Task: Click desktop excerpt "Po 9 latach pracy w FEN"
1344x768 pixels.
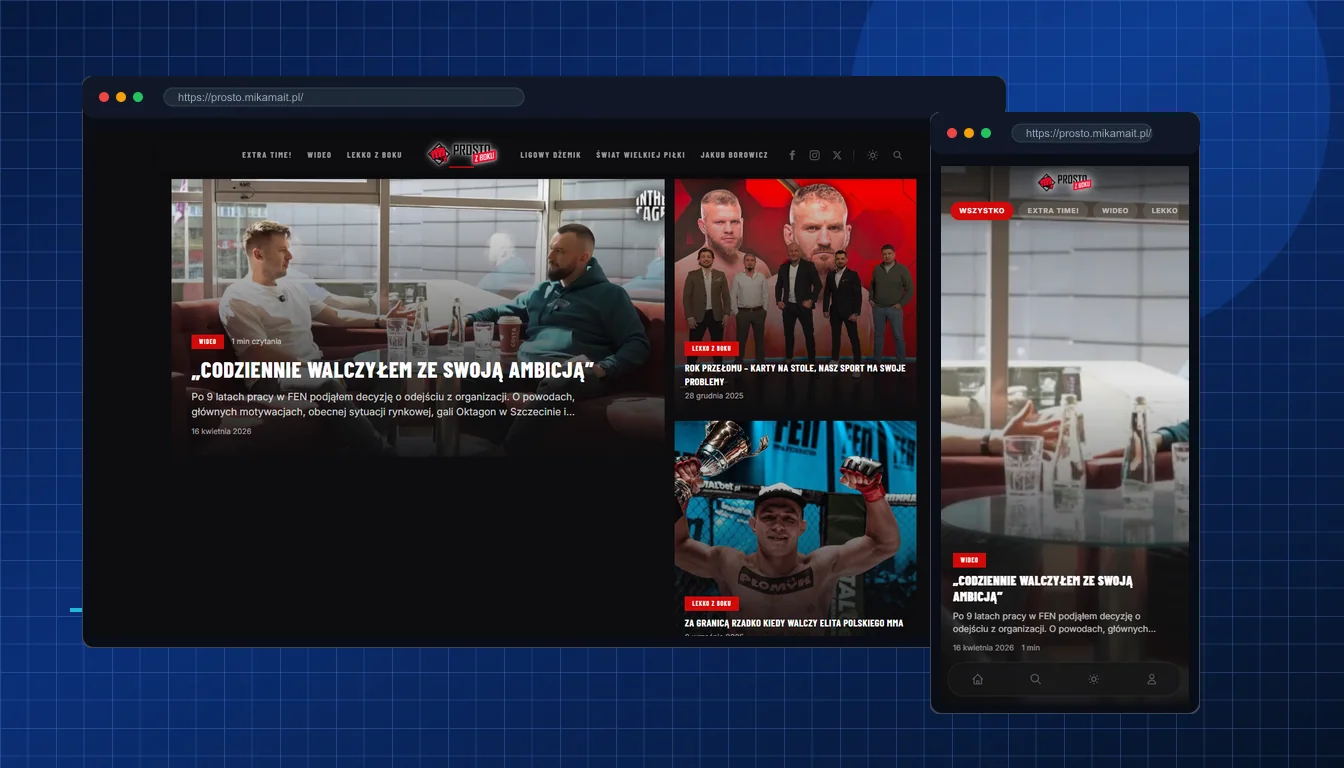Action: [x=383, y=404]
